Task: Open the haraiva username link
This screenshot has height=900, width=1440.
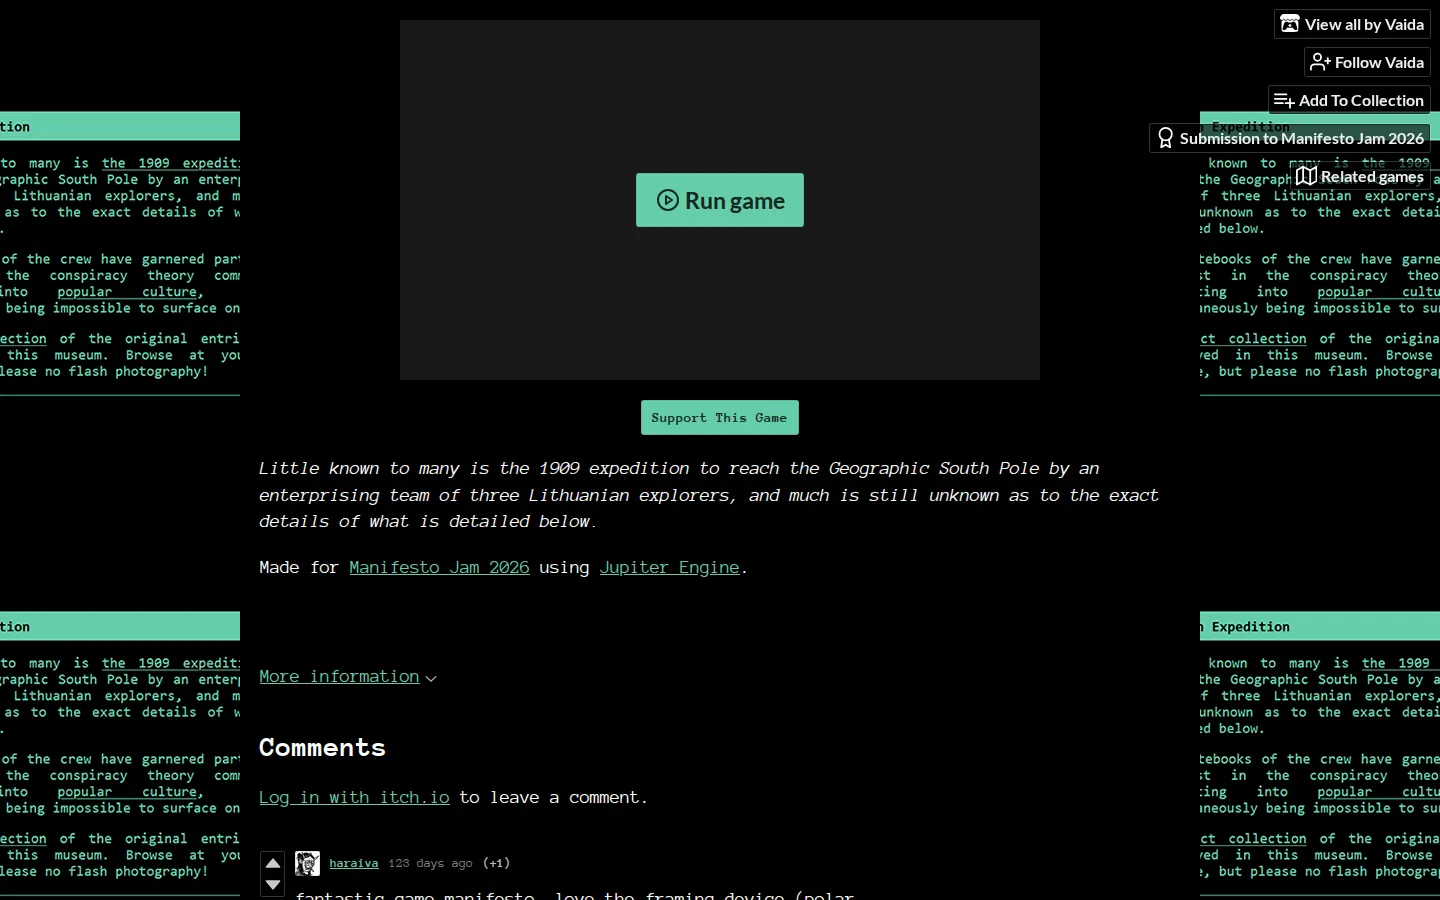Action: click(354, 863)
